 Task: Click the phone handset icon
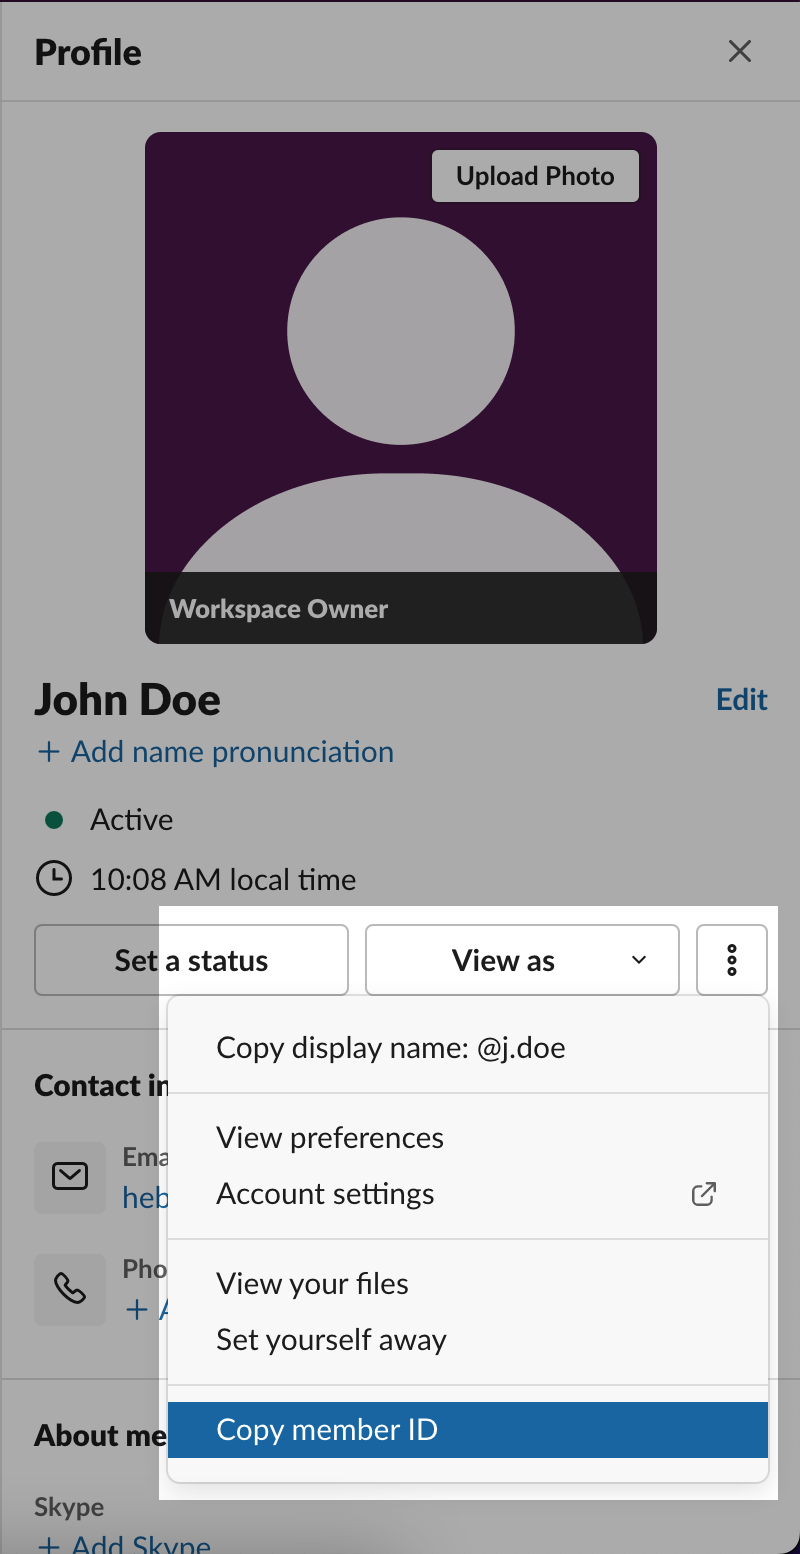(70, 1289)
